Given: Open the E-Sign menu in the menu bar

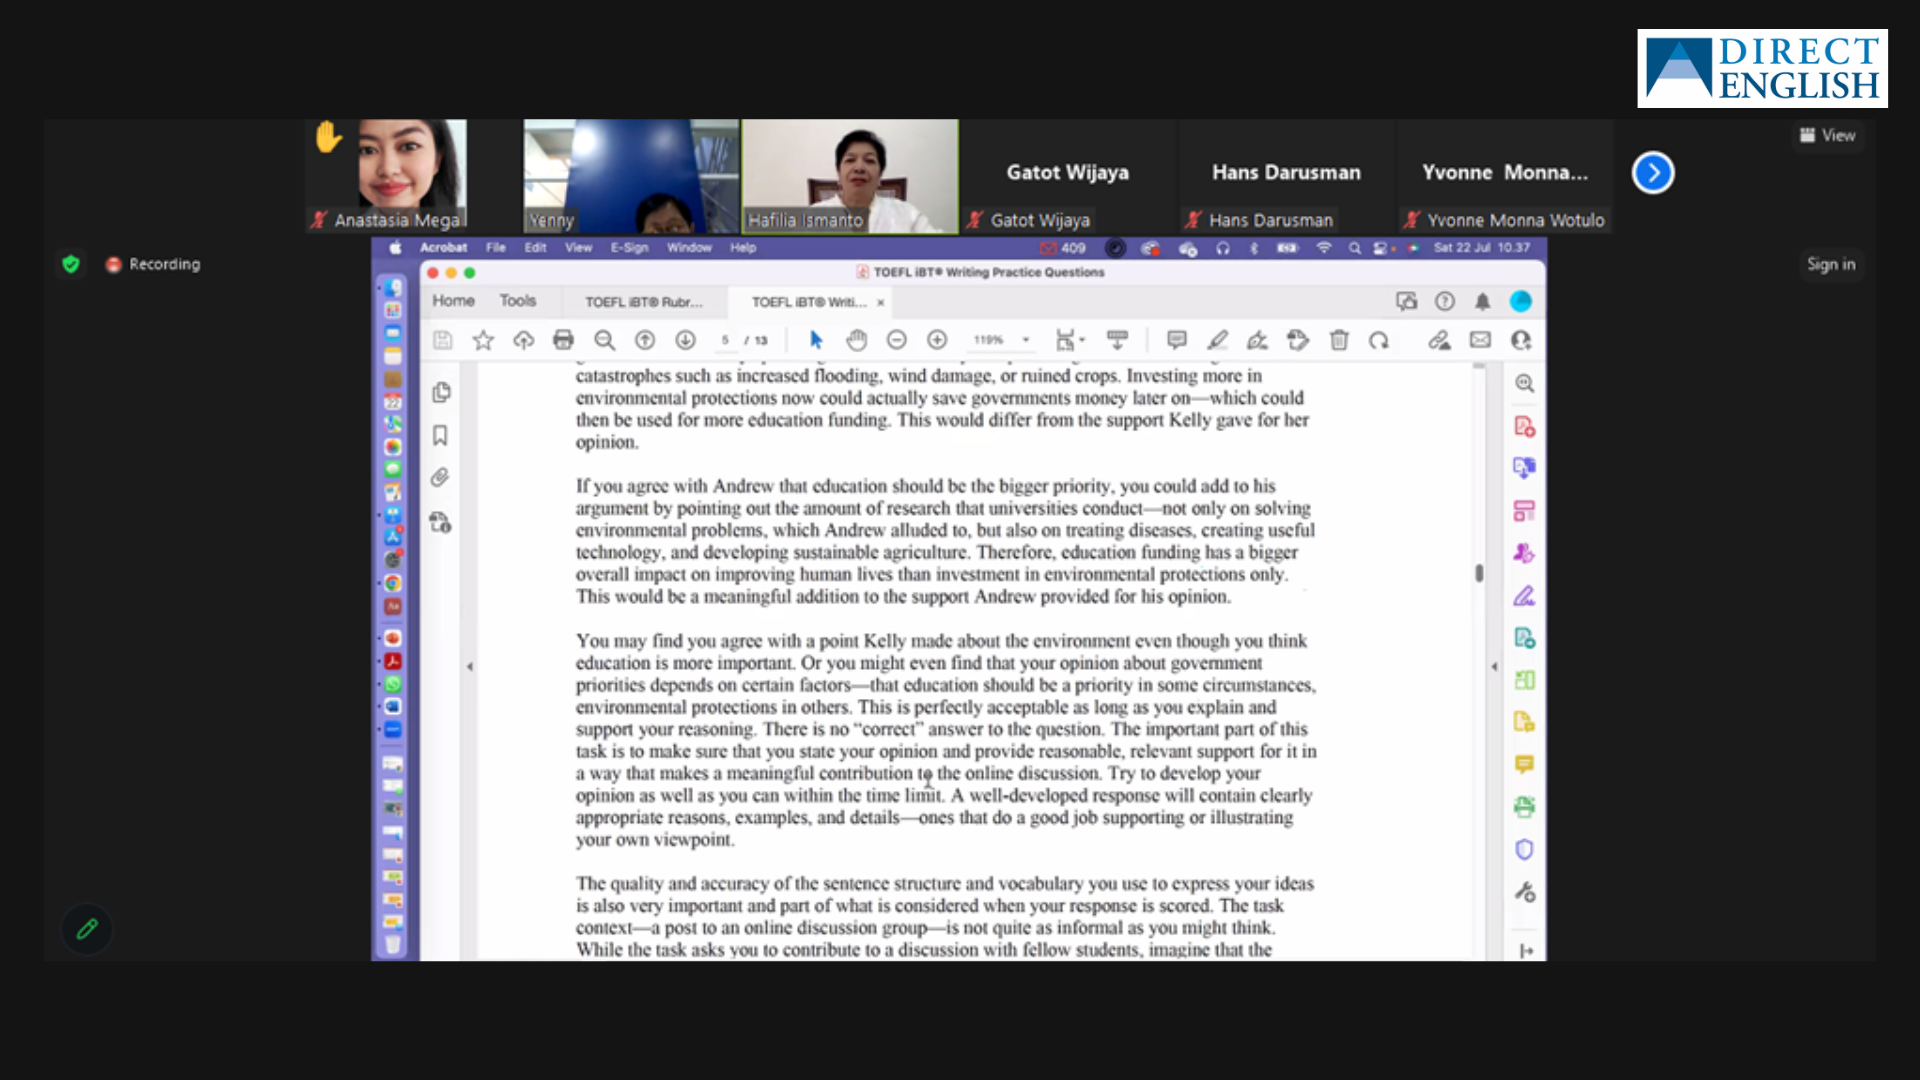Looking at the screenshot, I should tap(629, 247).
